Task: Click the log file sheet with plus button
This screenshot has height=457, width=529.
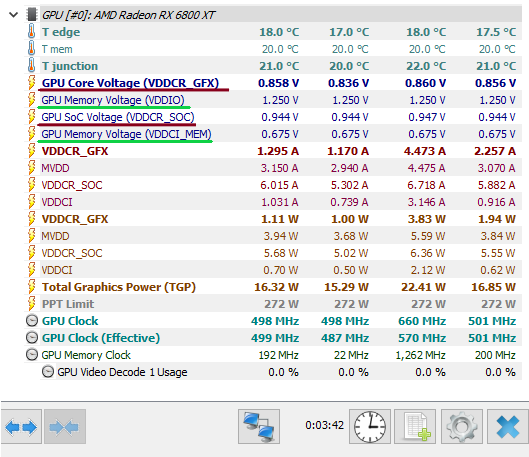Action: pyautogui.click(x=415, y=427)
